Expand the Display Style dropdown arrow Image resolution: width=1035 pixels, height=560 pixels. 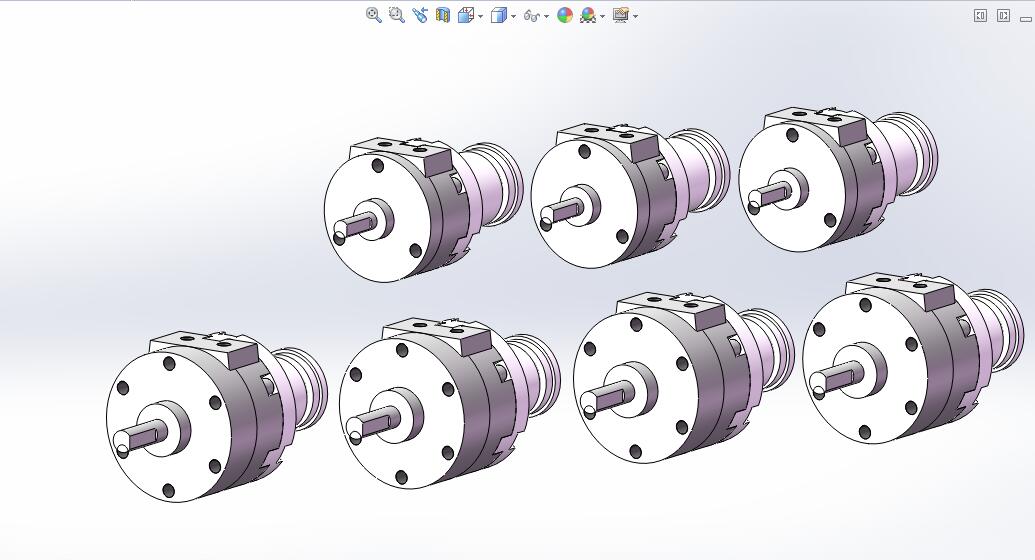click(514, 16)
